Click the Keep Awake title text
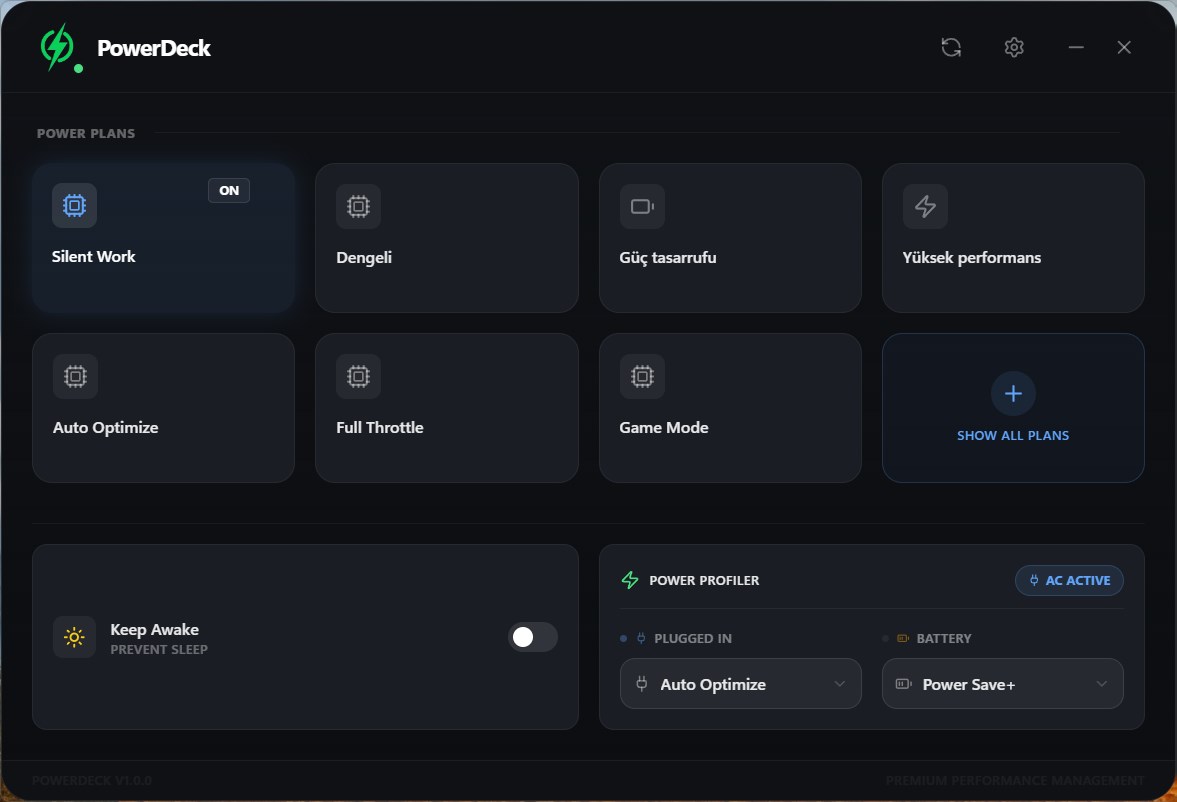The width and height of the screenshot is (1177, 802). tap(155, 629)
